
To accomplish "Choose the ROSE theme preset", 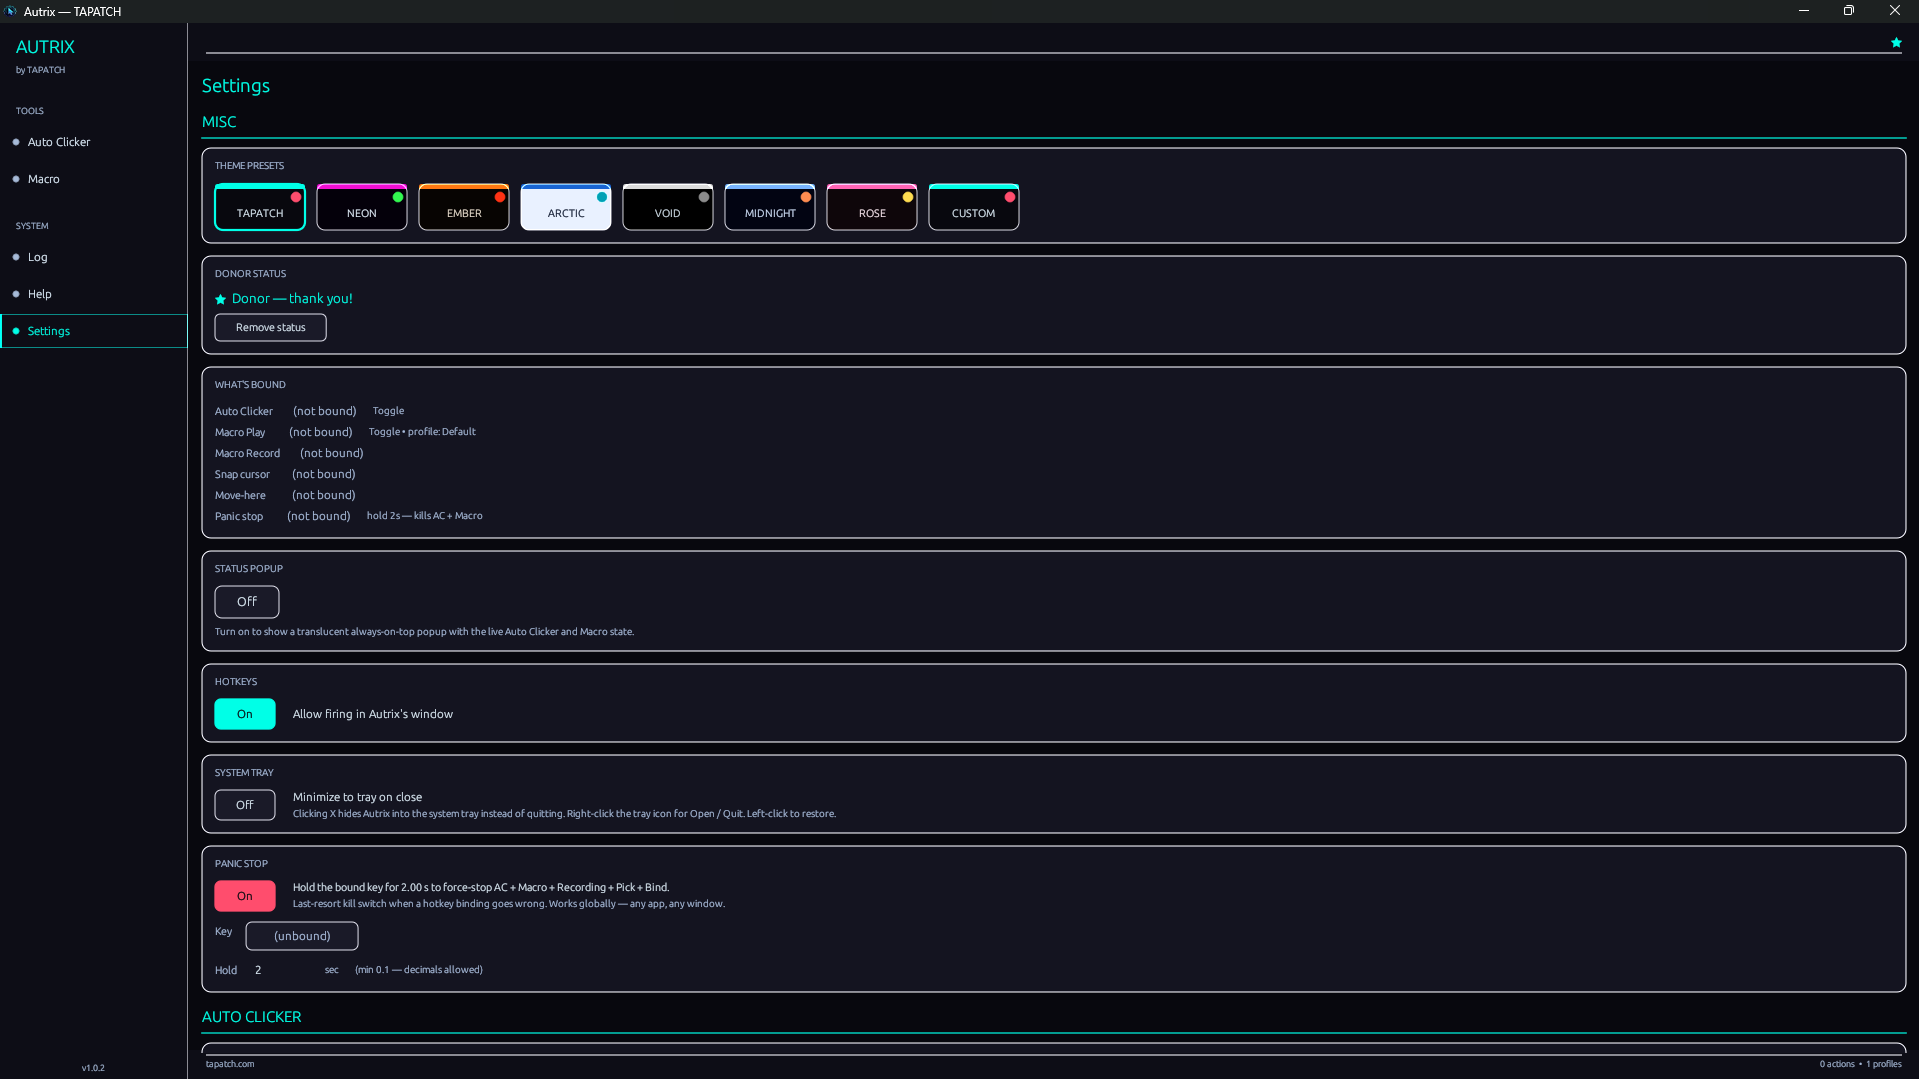I will tap(872, 207).
